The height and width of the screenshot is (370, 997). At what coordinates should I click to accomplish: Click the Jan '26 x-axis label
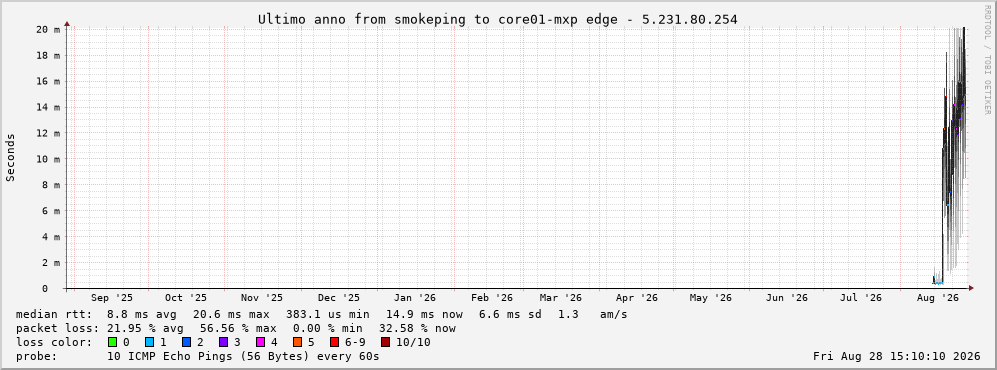(x=415, y=298)
